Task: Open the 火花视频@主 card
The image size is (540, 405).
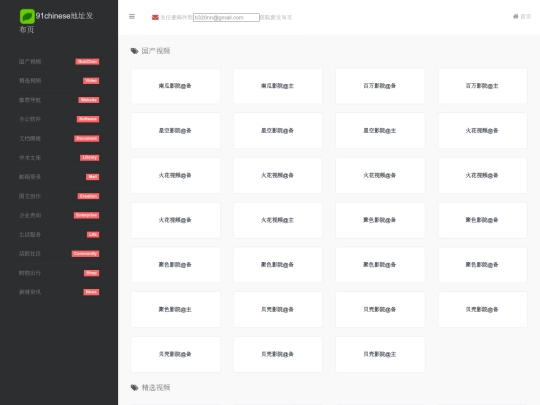Action: (278, 220)
